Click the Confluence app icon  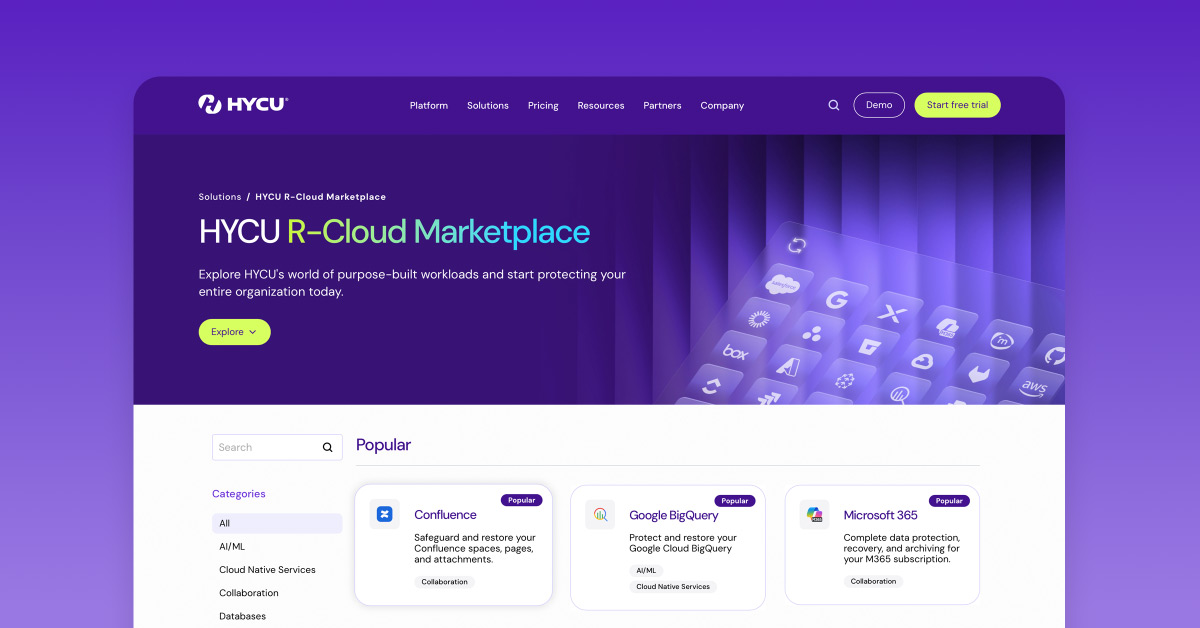pyautogui.click(x=384, y=514)
